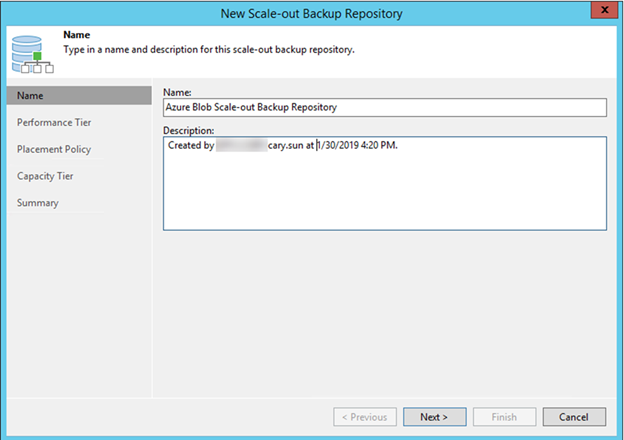The image size is (624, 440).
Task: Click the bold 'Name' page heading
Action: pyautogui.click(x=77, y=35)
